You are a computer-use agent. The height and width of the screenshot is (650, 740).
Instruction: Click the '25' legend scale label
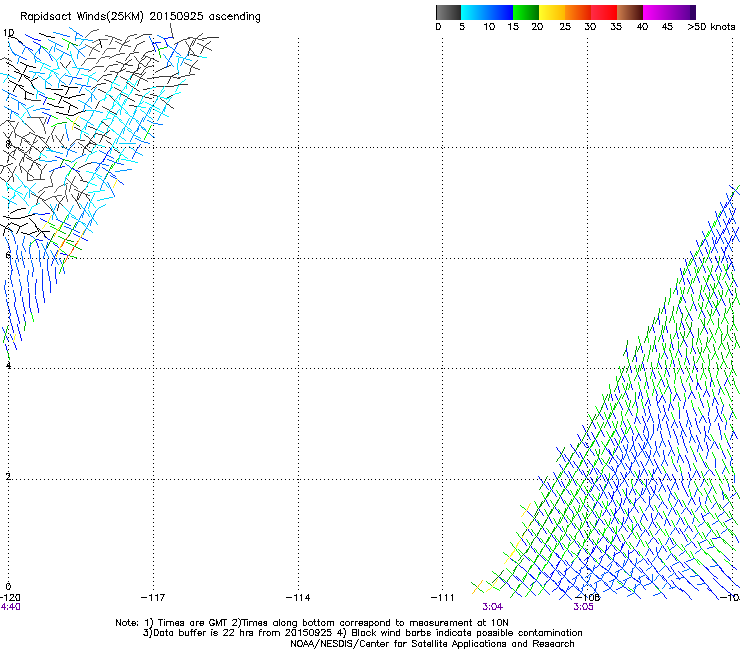[565, 27]
